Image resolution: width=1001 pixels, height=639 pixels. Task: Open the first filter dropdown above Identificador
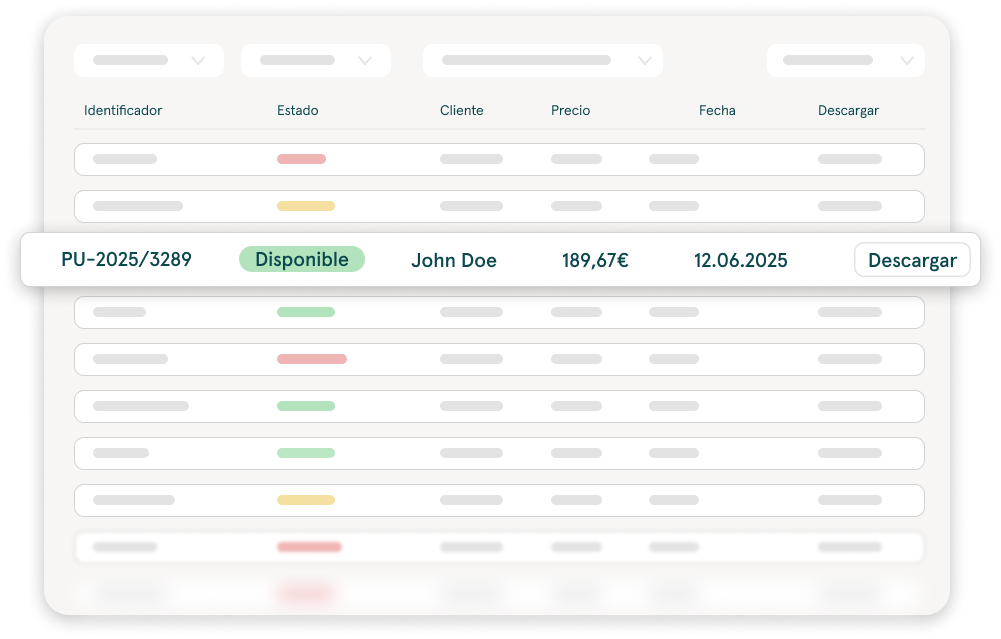point(149,61)
